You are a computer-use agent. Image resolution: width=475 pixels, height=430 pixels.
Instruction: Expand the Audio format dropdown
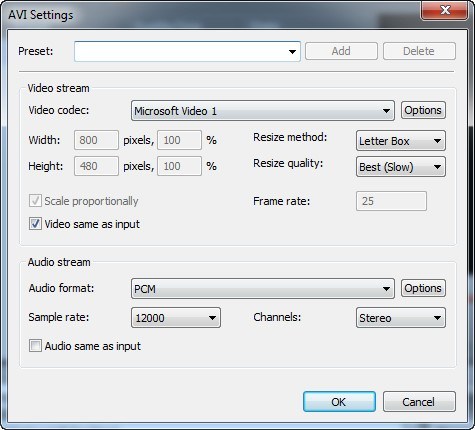click(x=263, y=289)
